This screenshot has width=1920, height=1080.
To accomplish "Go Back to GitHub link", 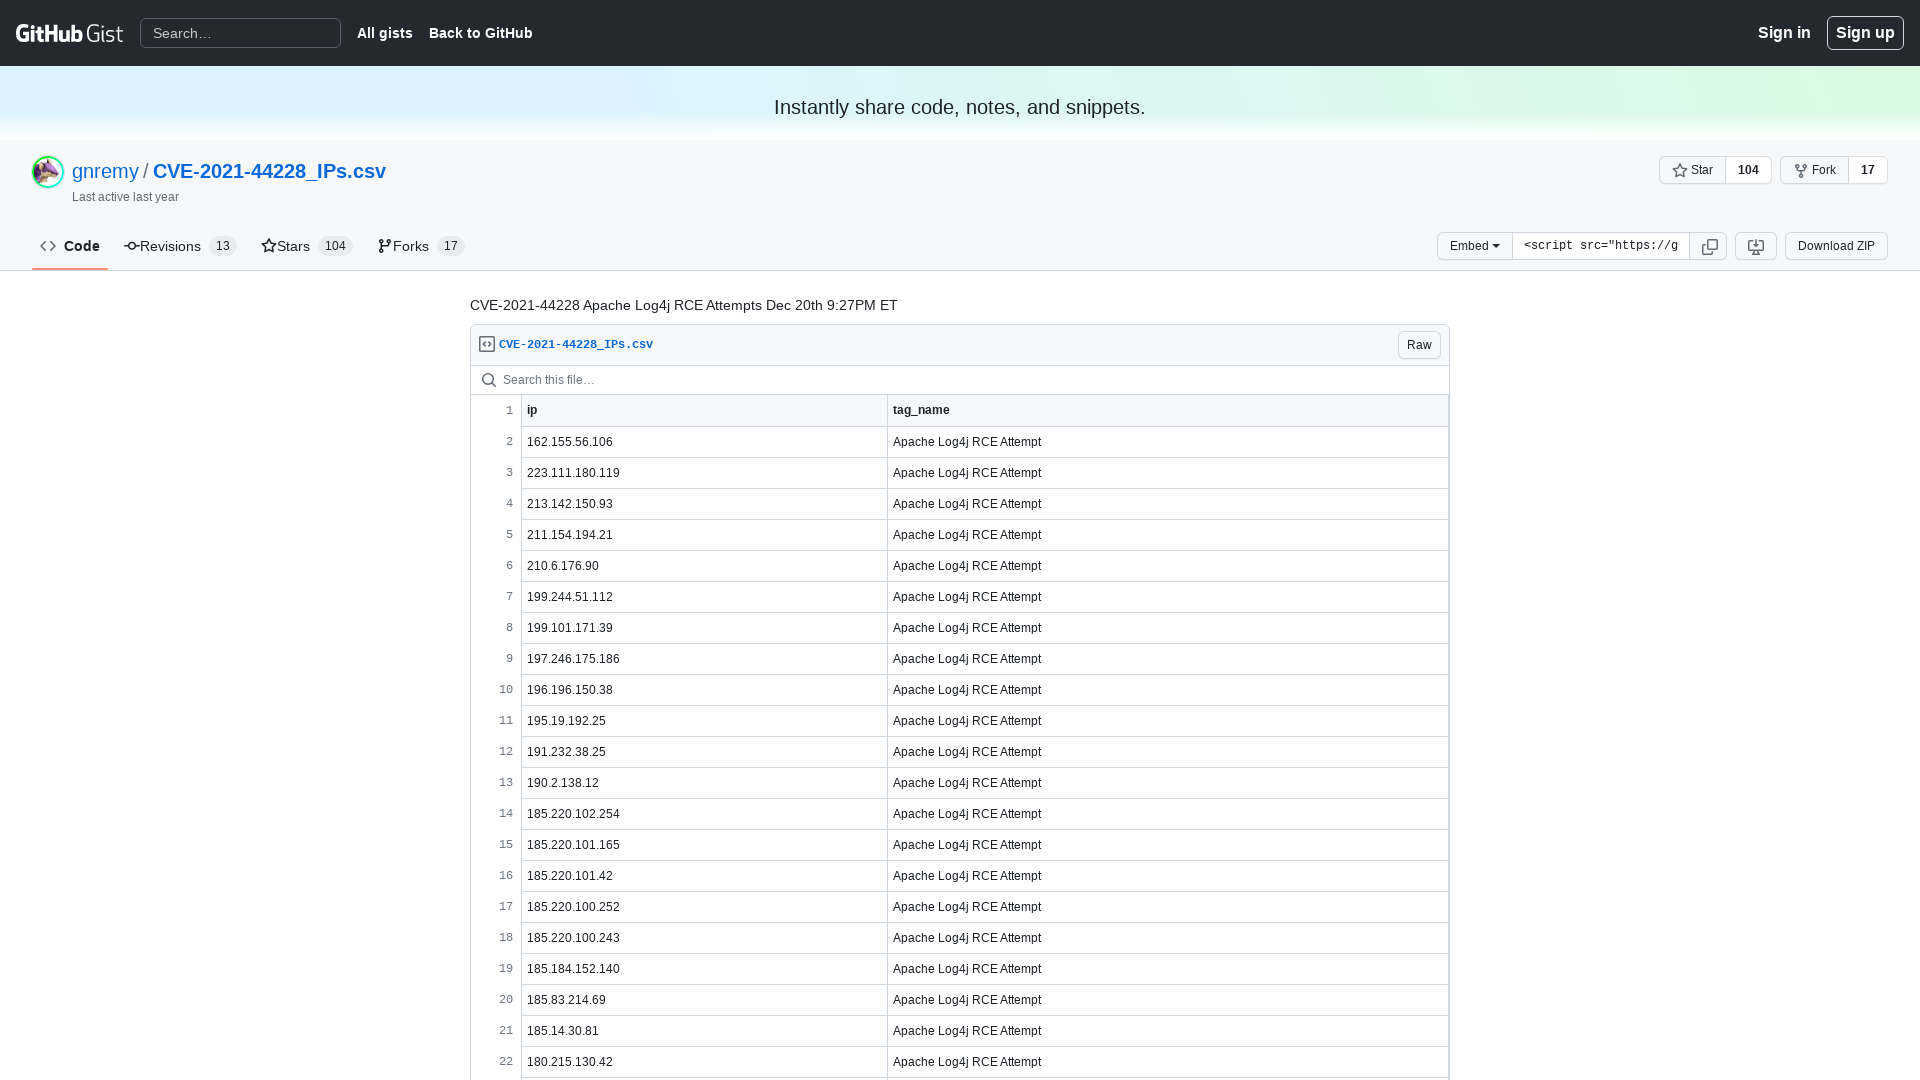I will click(481, 33).
